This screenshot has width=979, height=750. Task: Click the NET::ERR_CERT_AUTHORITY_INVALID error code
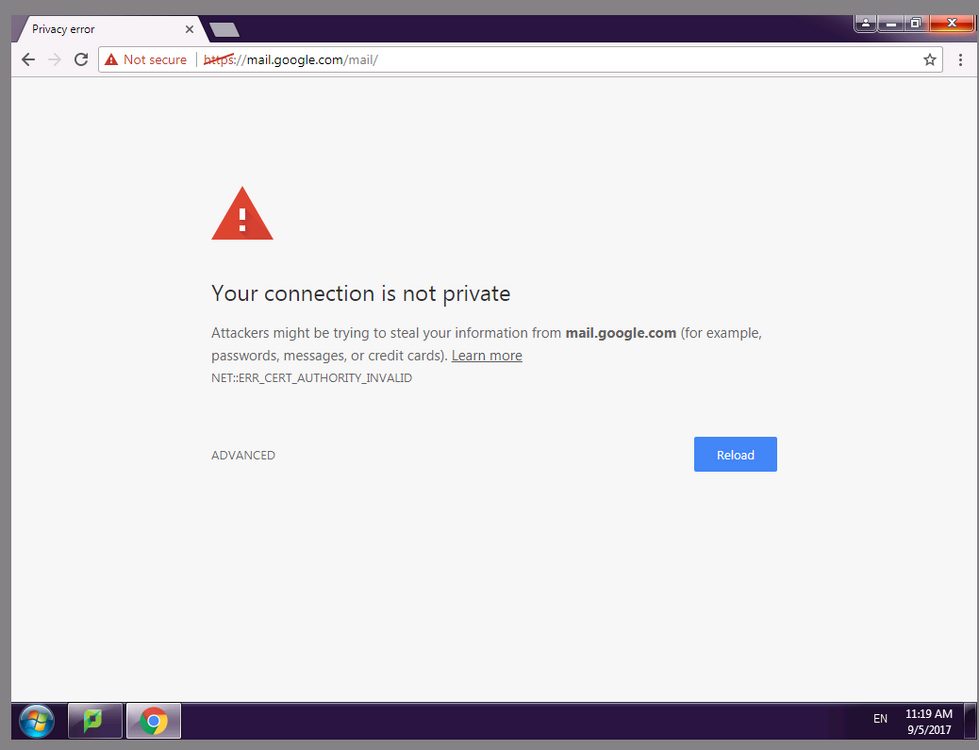(312, 378)
